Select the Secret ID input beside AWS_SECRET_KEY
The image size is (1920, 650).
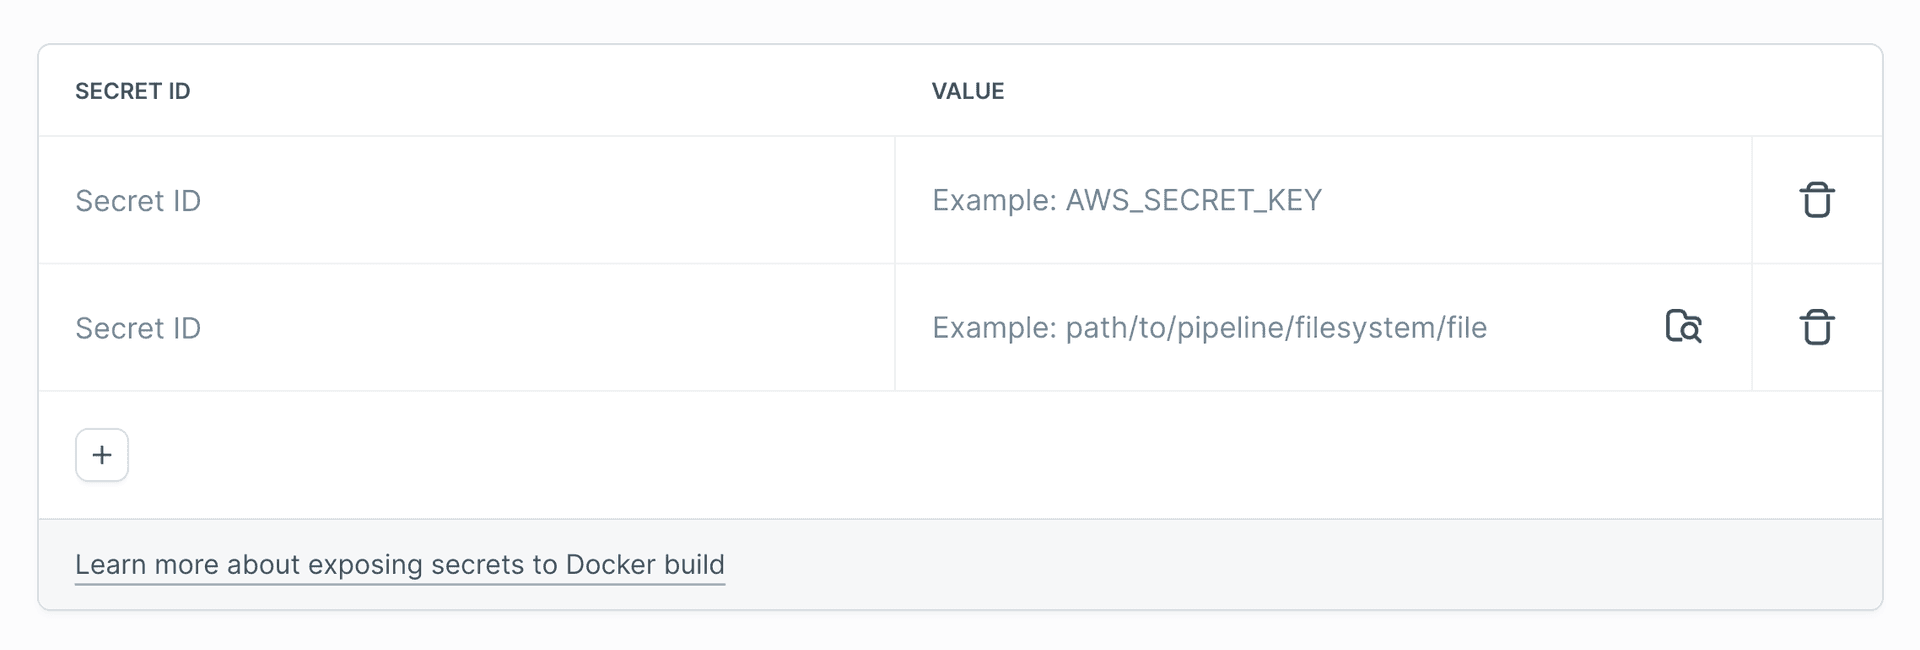click(466, 200)
